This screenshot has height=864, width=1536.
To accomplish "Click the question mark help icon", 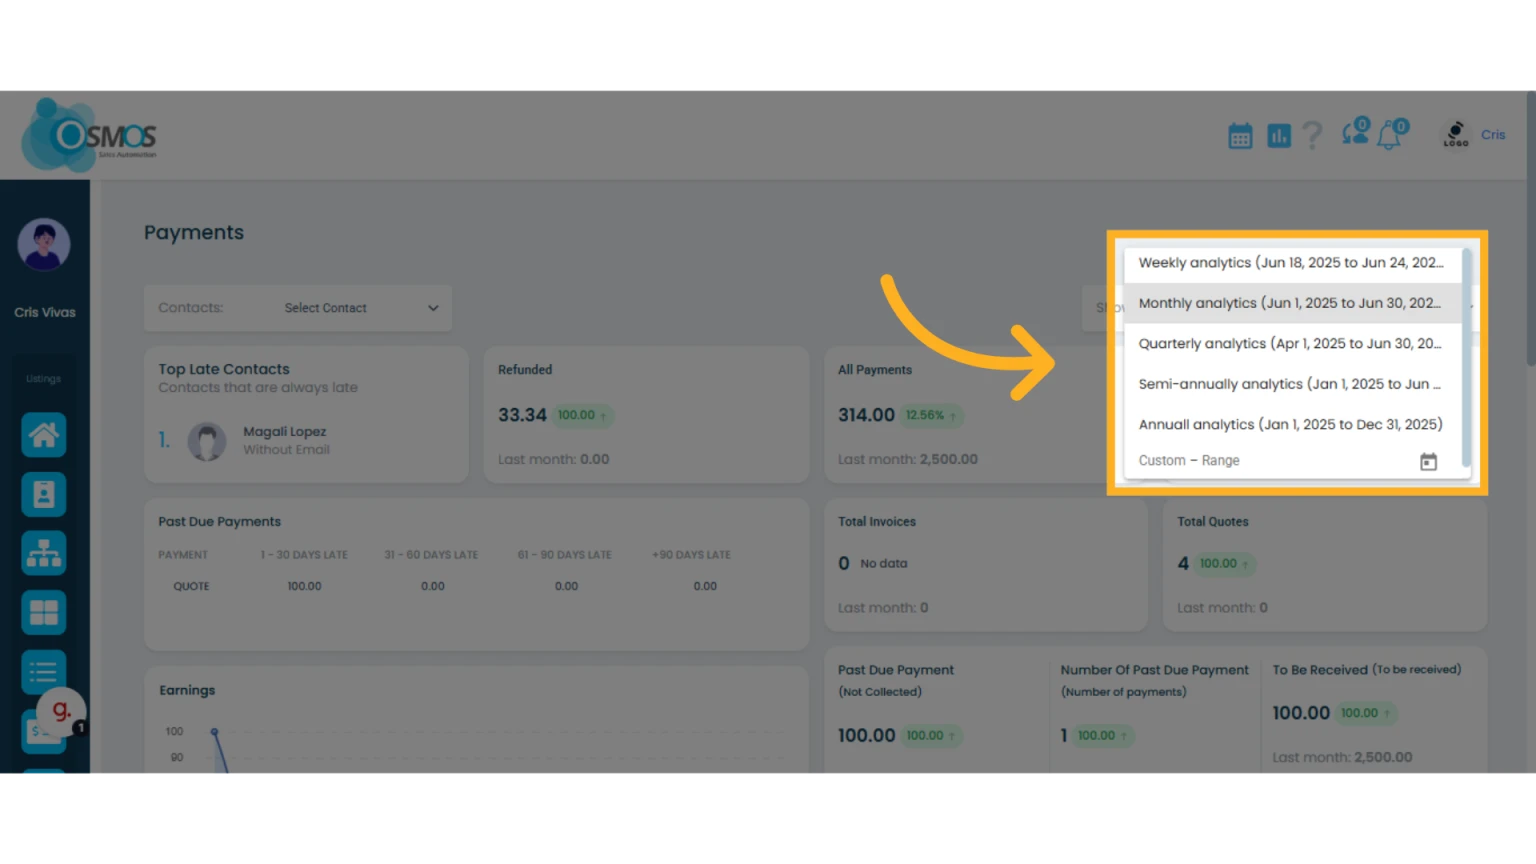I will point(1313,136).
